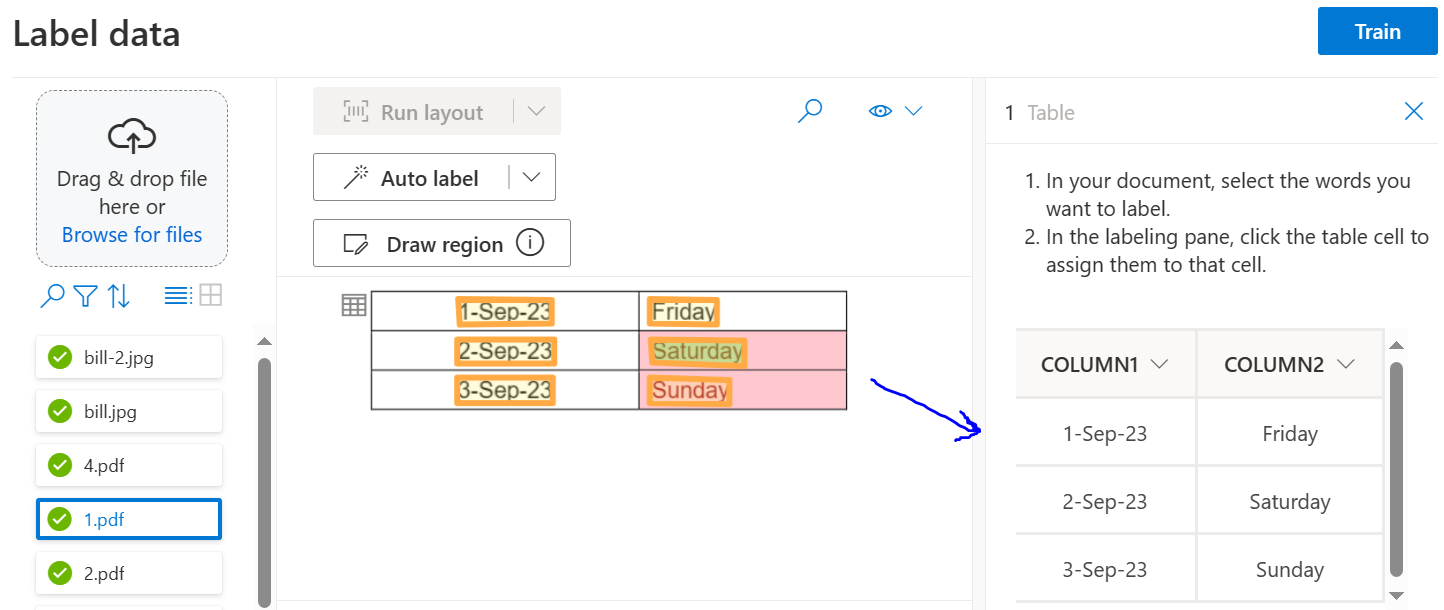
Task: Click the search magnifier above the document viewer
Action: (x=810, y=110)
